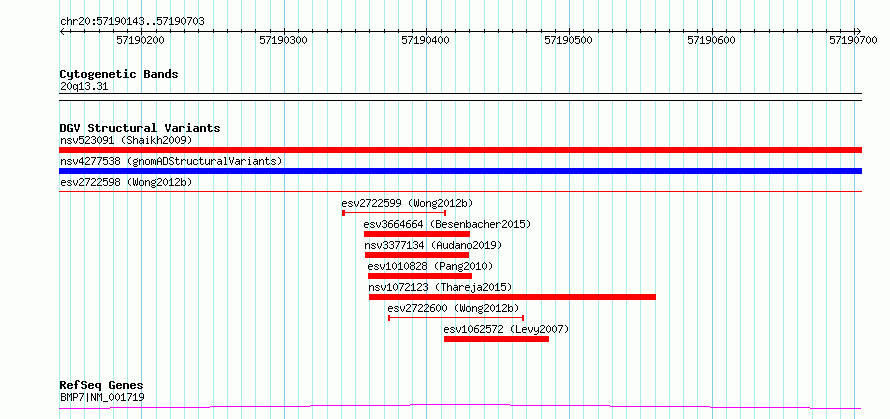
Task: Select the thin esv2722599 variant span
Action: 394,213
